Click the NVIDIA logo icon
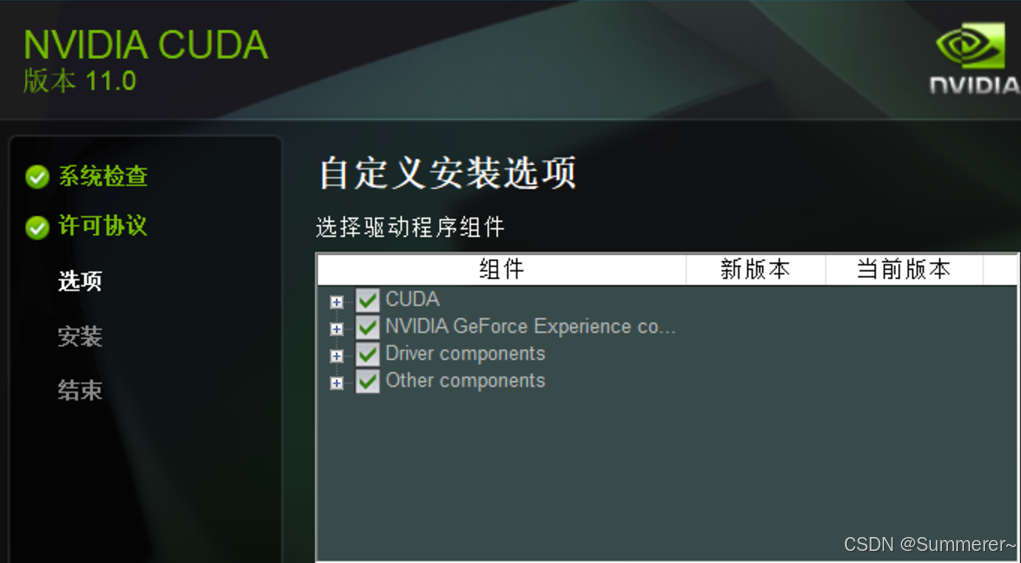The width and height of the screenshot is (1021, 563). click(x=974, y=58)
